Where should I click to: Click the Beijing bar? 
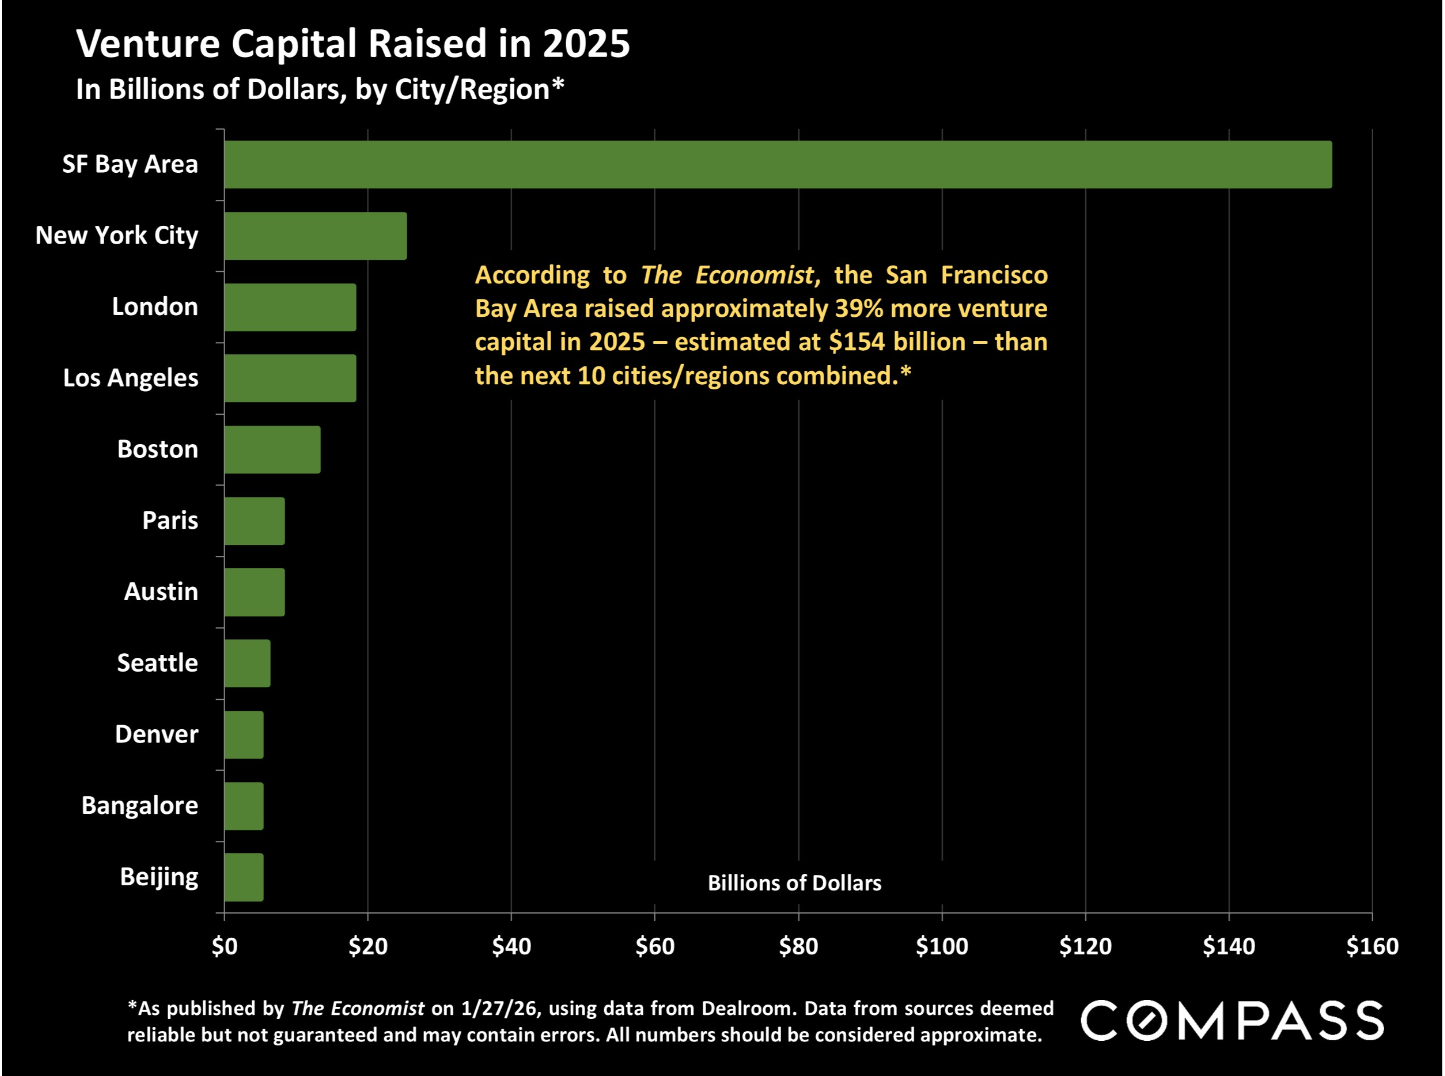click(244, 877)
